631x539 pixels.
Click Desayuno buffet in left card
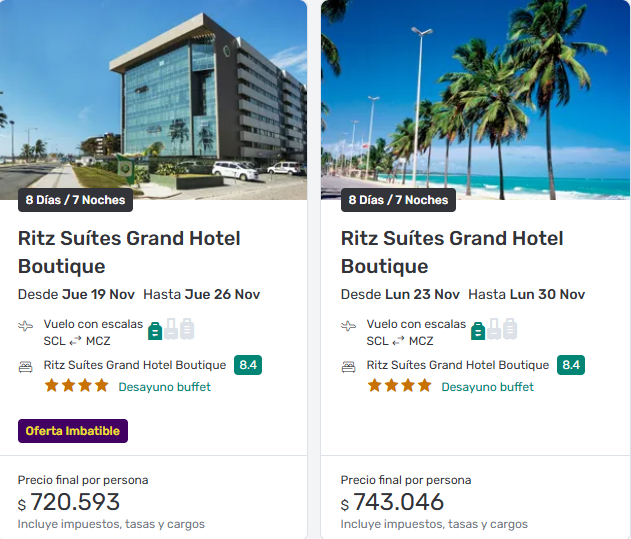pyautogui.click(x=164, y=387)
